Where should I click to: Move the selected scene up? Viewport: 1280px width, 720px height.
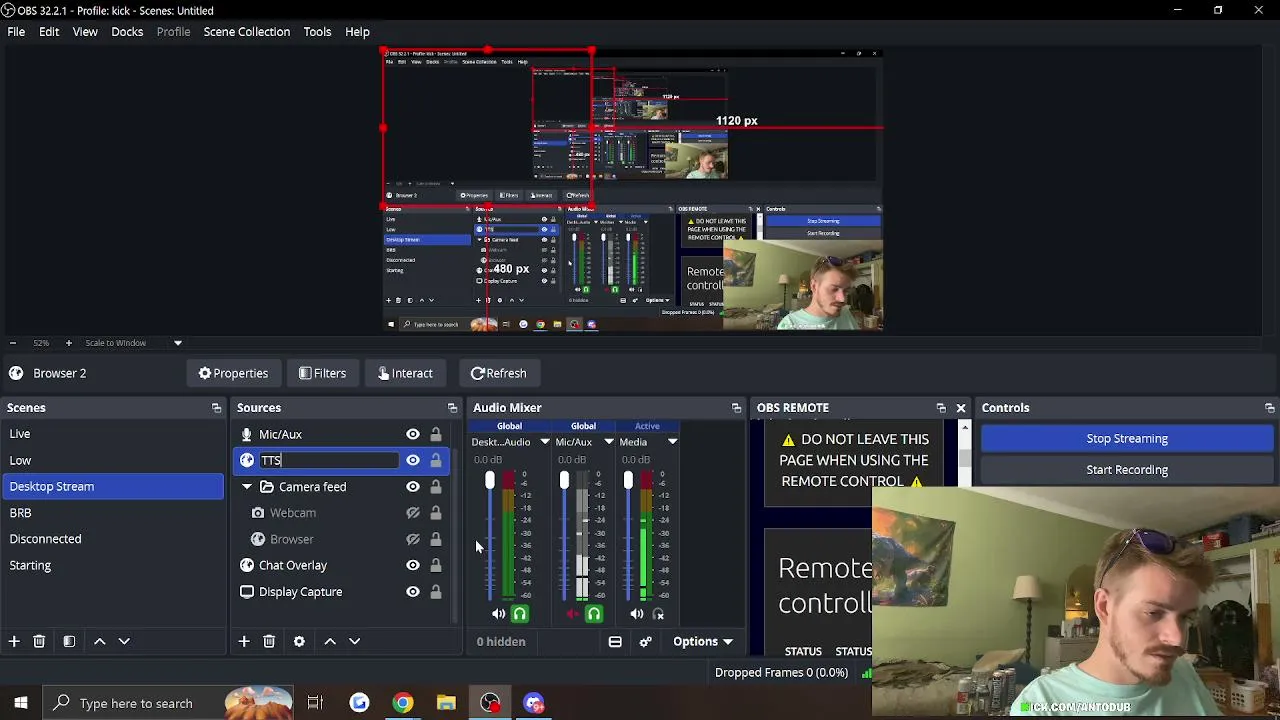(99, 641)
